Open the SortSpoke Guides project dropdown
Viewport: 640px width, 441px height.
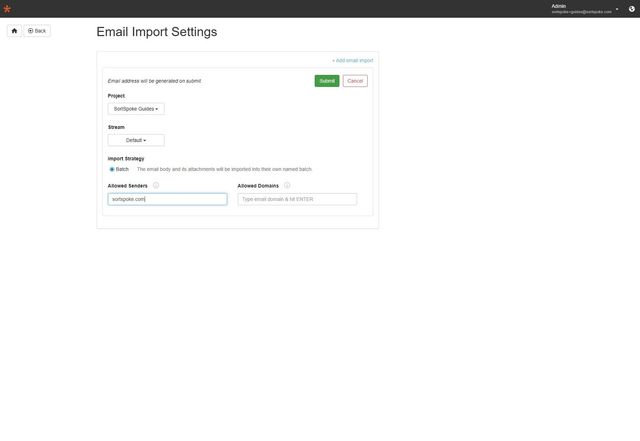pyautogui.click(x=136, y=109)
